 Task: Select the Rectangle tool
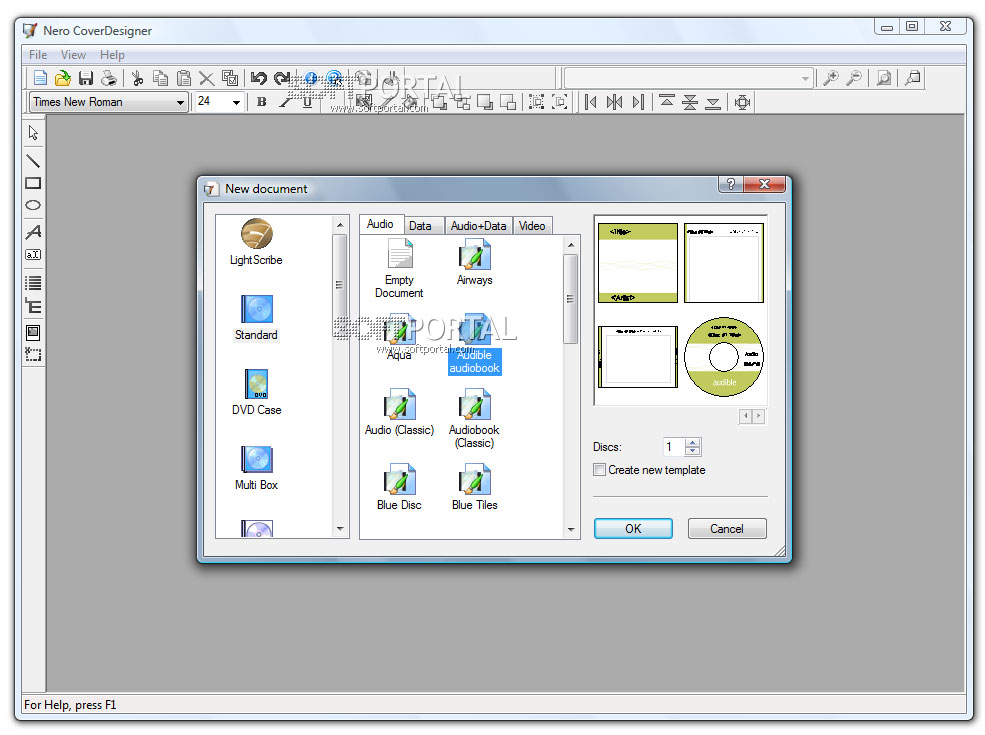(33, 183)
